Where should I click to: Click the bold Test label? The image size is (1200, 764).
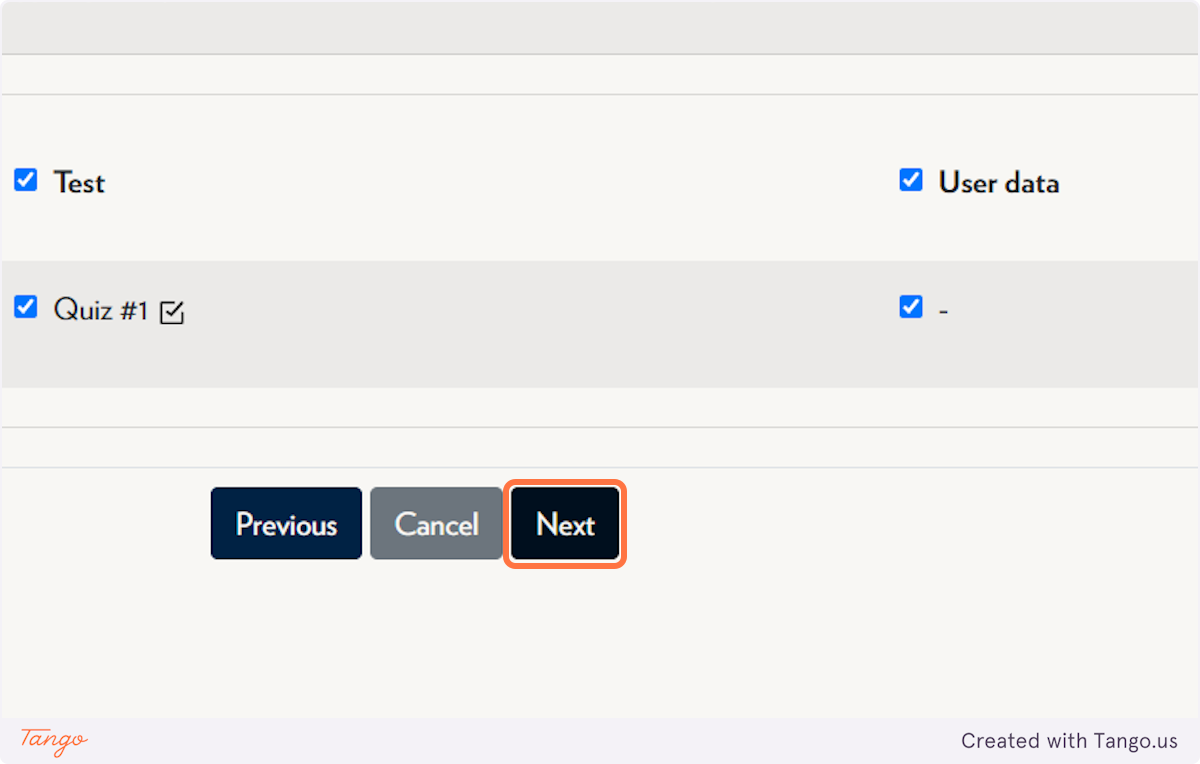[x=79, y=183]
